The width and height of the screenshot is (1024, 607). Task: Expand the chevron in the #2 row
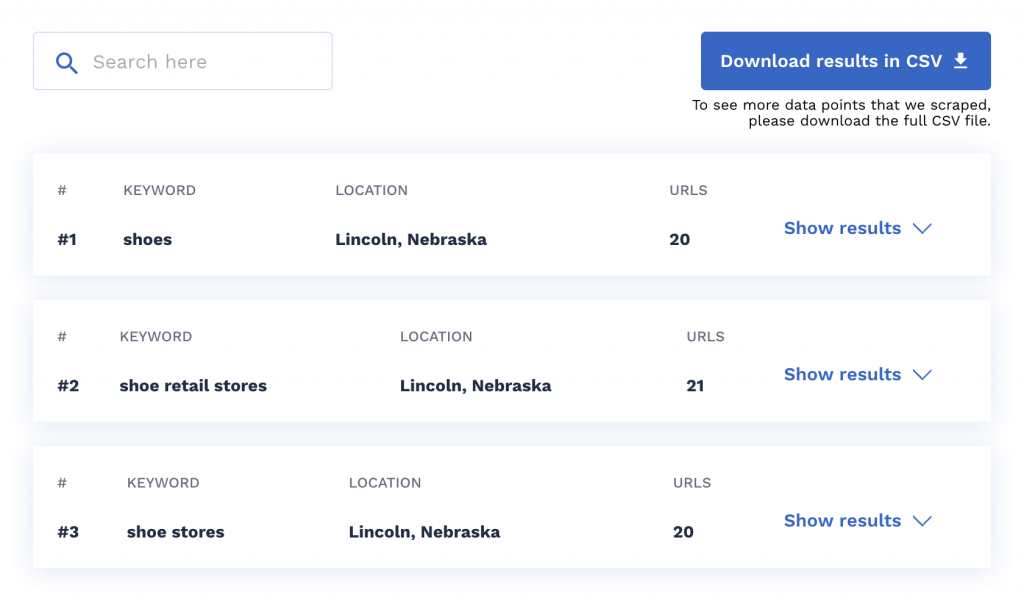(923, 374)
